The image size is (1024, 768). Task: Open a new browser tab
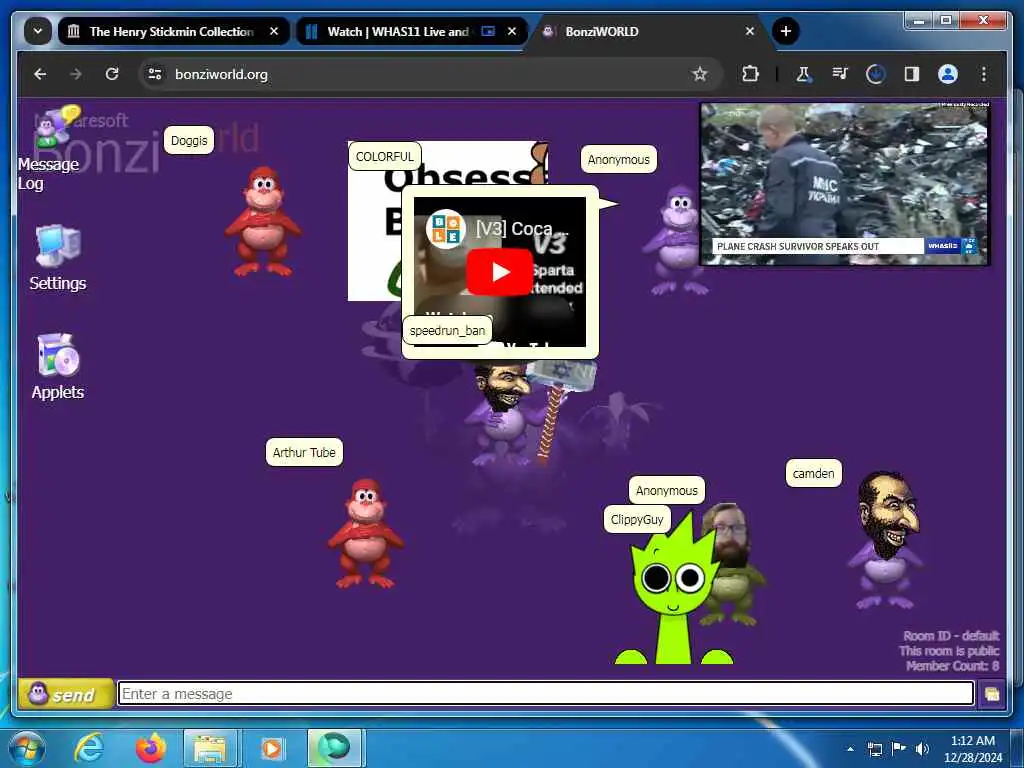click(x=786, y=31)
